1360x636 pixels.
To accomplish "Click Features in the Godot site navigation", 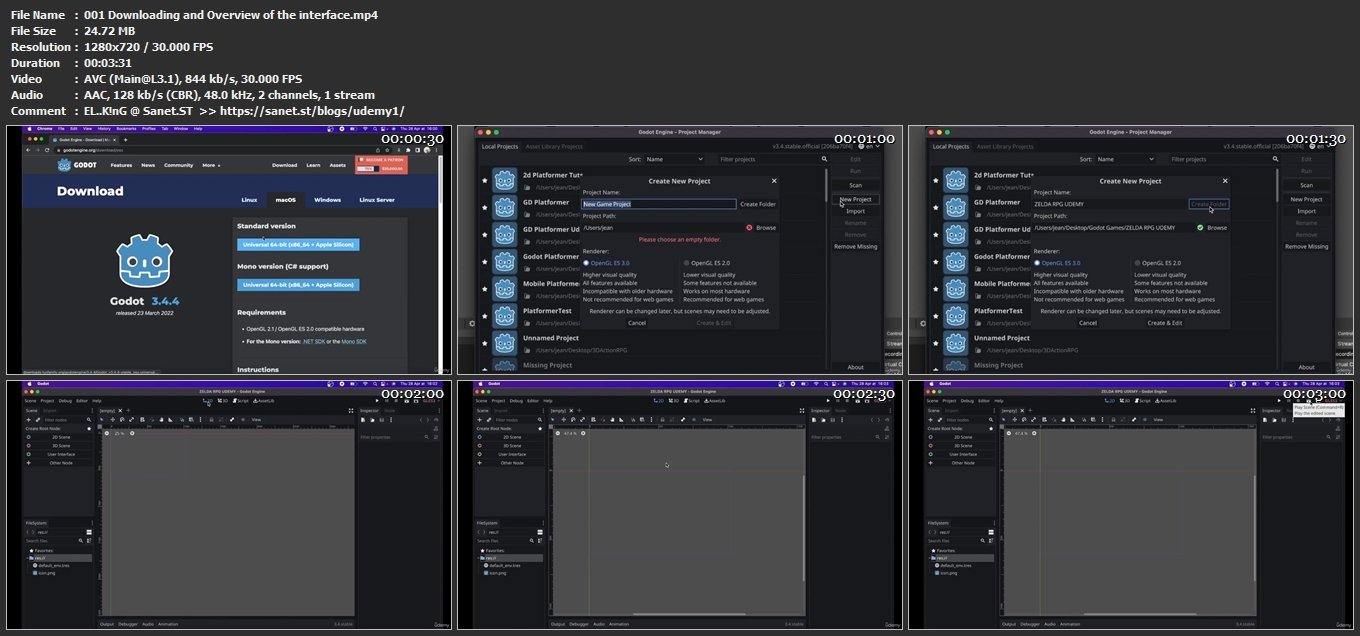I will point(121,165).
